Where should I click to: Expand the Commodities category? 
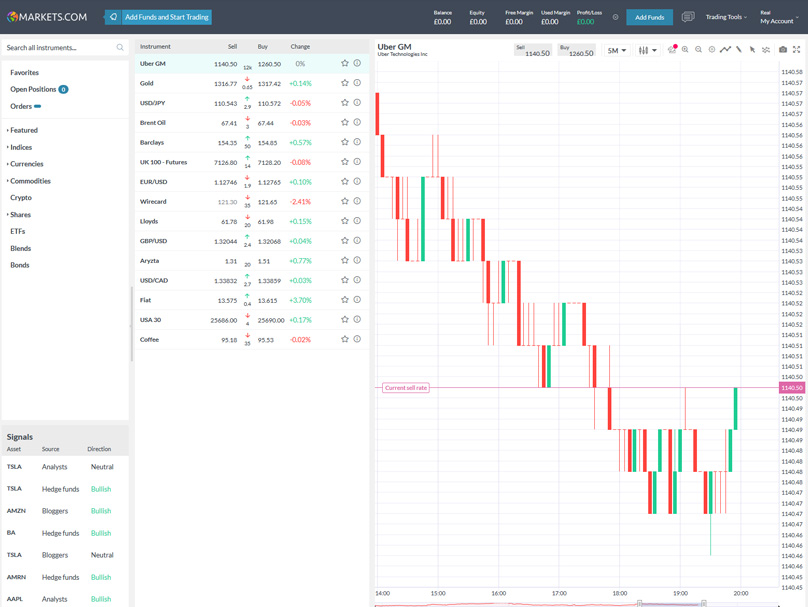coord(30,181)
